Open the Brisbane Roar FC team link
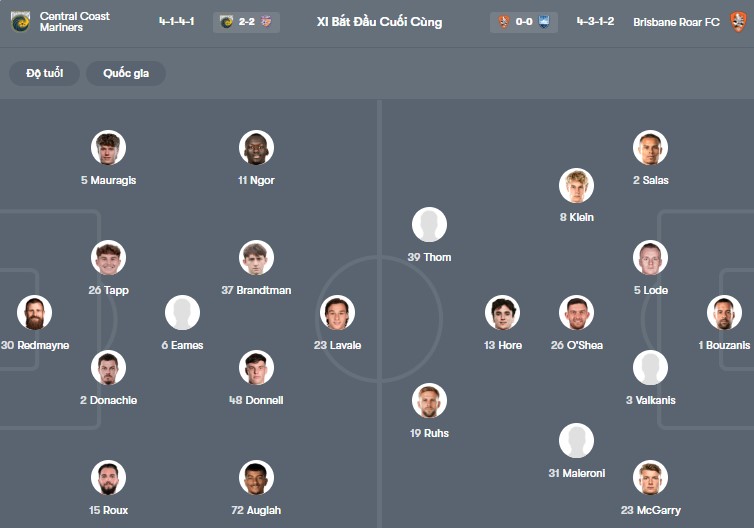Screen dimensions: 754x528 click(676, 22)
